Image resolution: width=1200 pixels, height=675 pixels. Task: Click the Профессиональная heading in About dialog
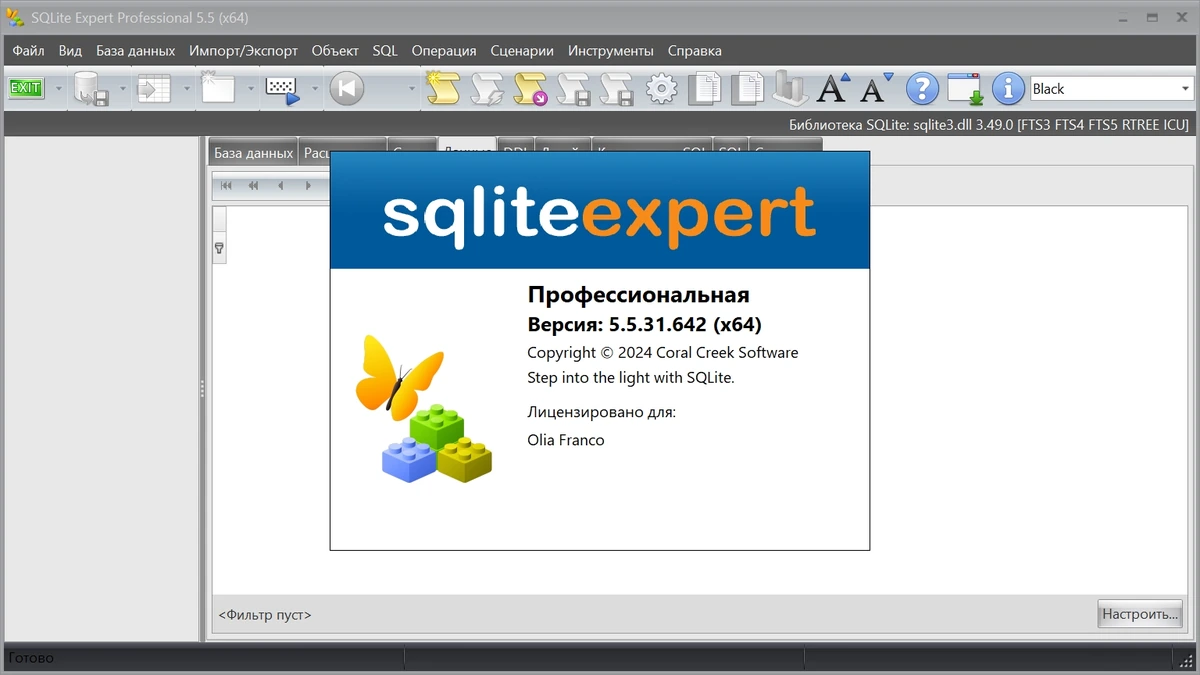(x=638, y=295)
